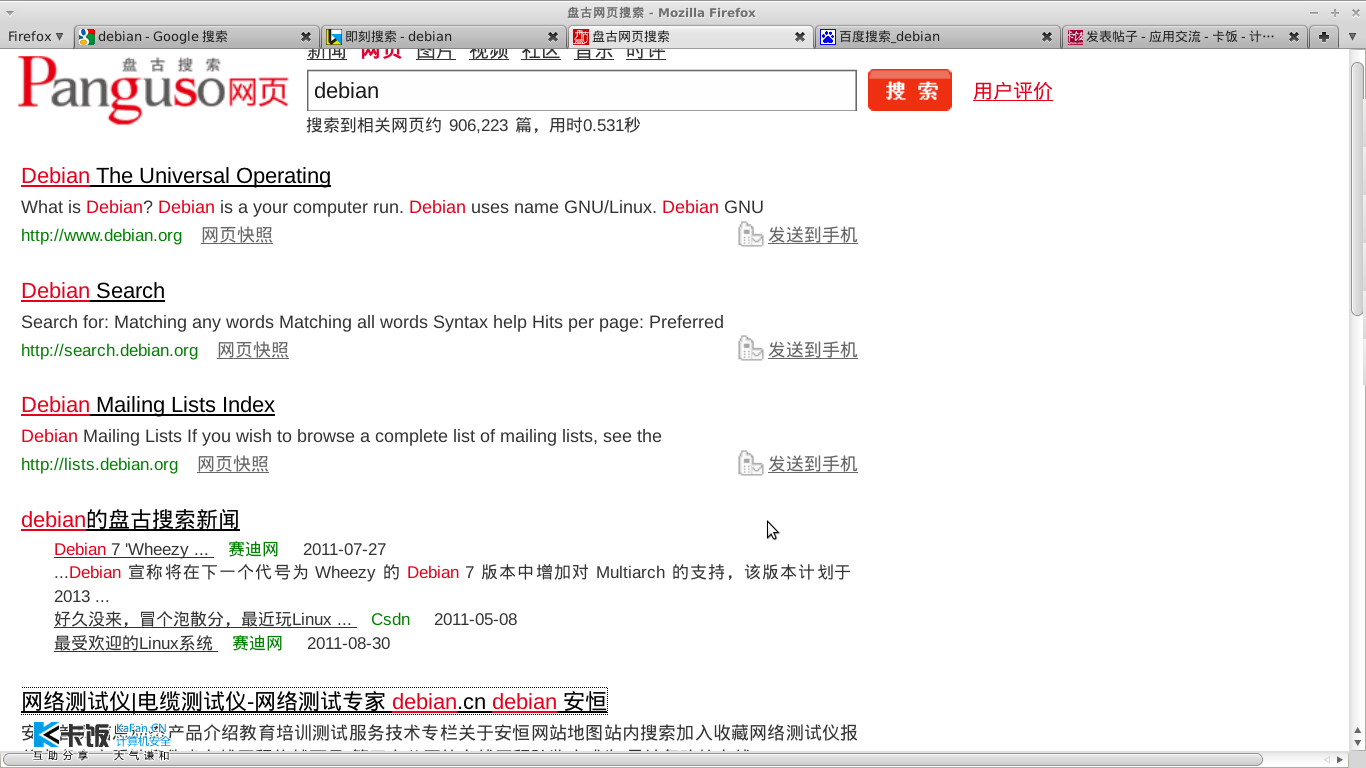Switch to the 即刻搜索 - debian tab
The image size is (1366, 768).
444,36
